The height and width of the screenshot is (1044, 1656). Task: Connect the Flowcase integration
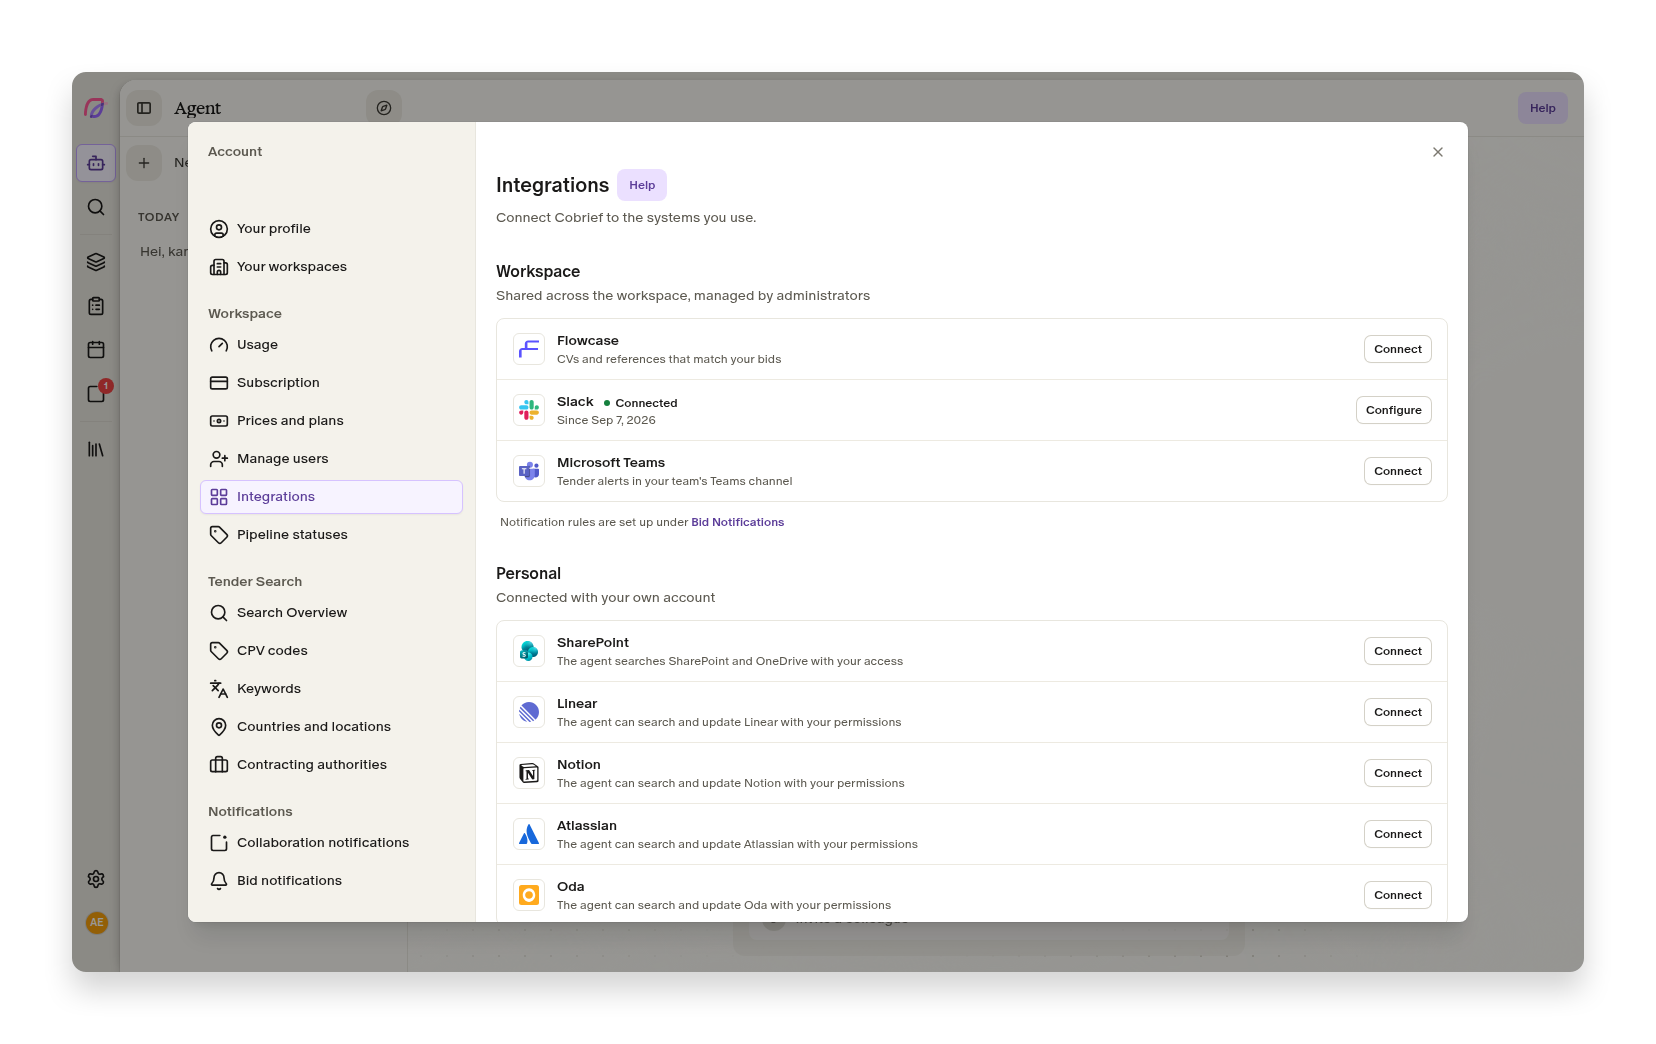click(1397, 349)
